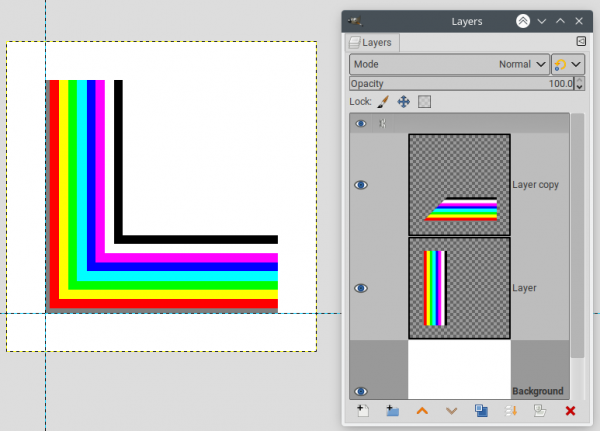The height and width of the screenshot is (431, 600).
Task: Open the layer mode group switcher
Action: point(568,64)
